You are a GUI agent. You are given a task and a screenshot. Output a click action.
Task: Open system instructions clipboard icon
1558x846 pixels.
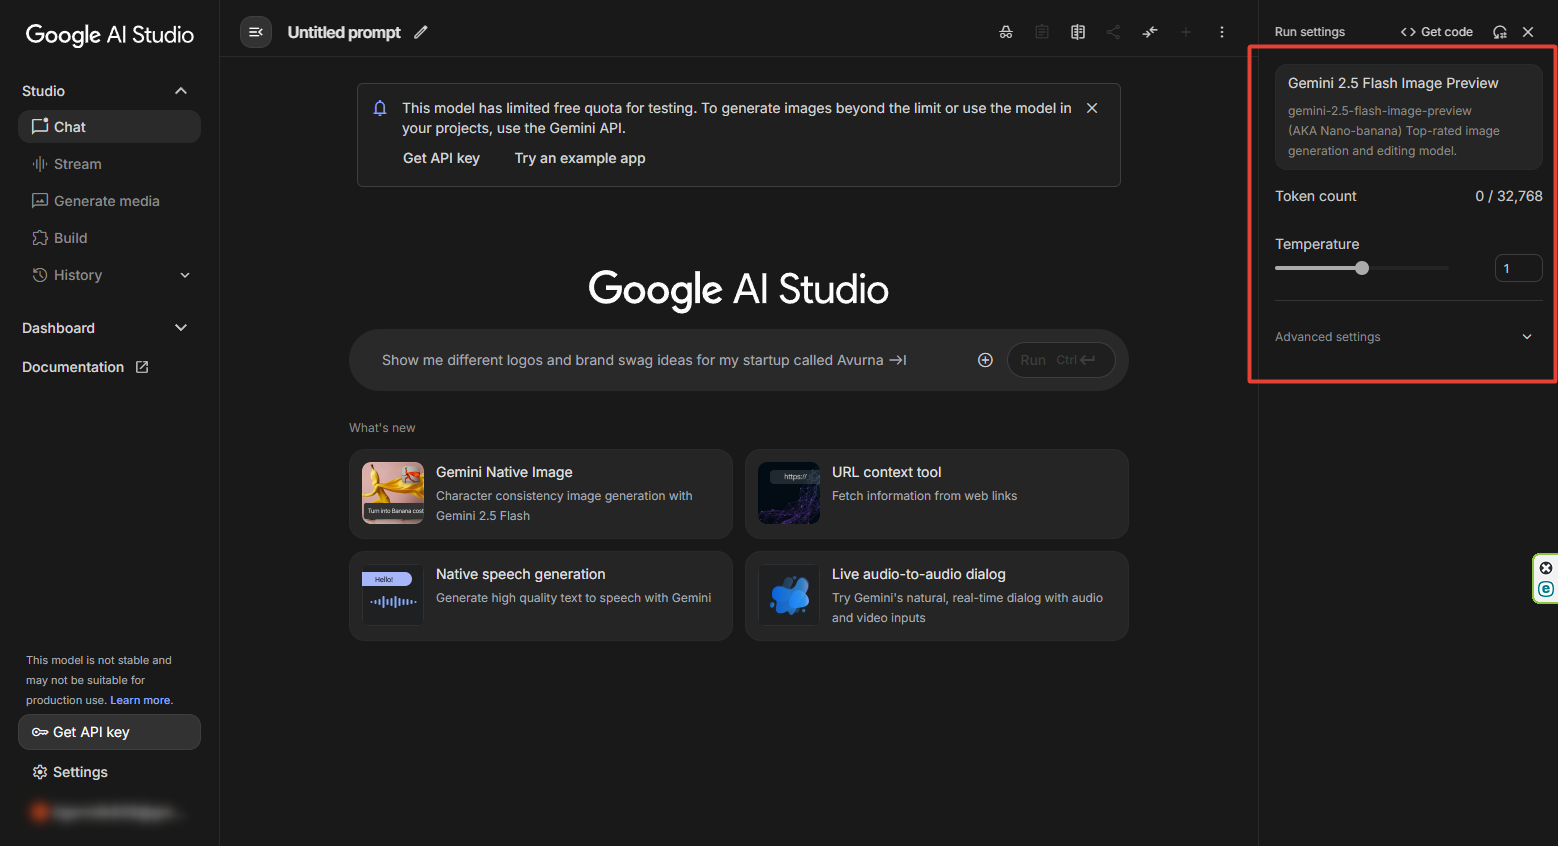[1042, 32]
